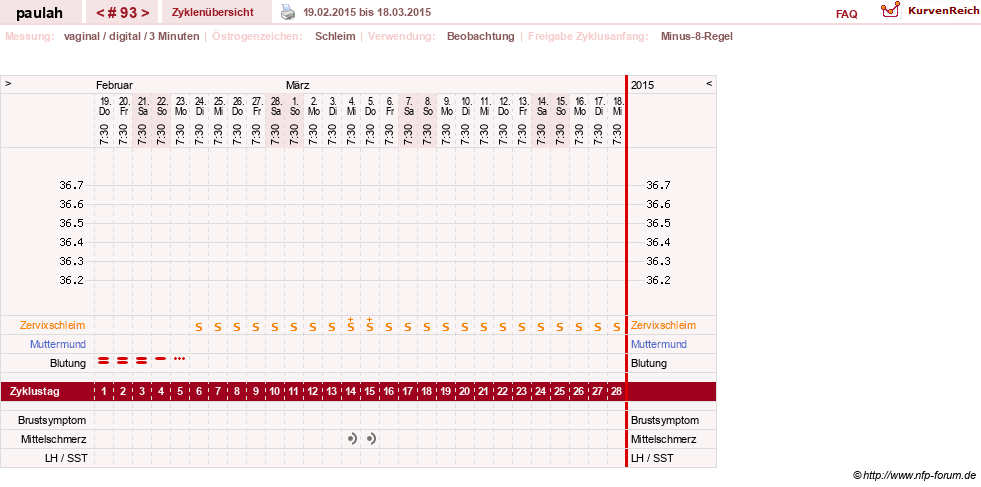Click the double-bar bleeding symbol on cycle day 3
The height and width of the screenshot is (487, 981).
[x=141, y=360]
